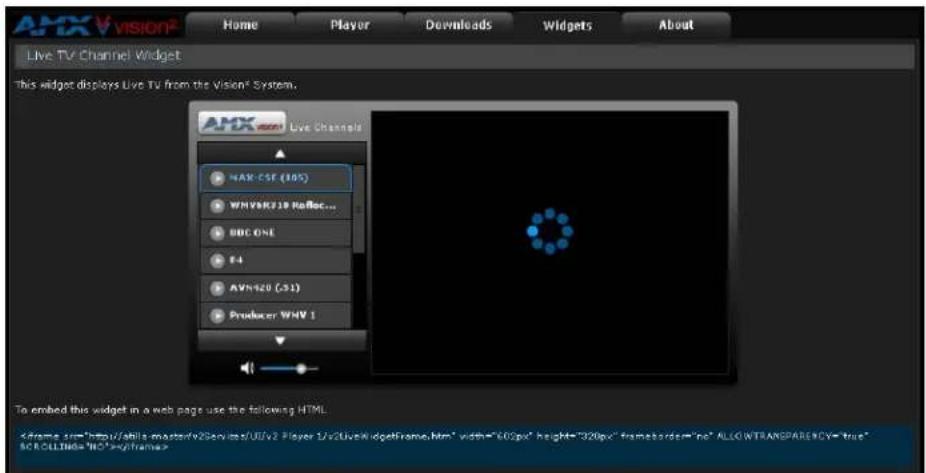
Task: Click the play icon beside BBC ONE
Action: coord(217,233)
